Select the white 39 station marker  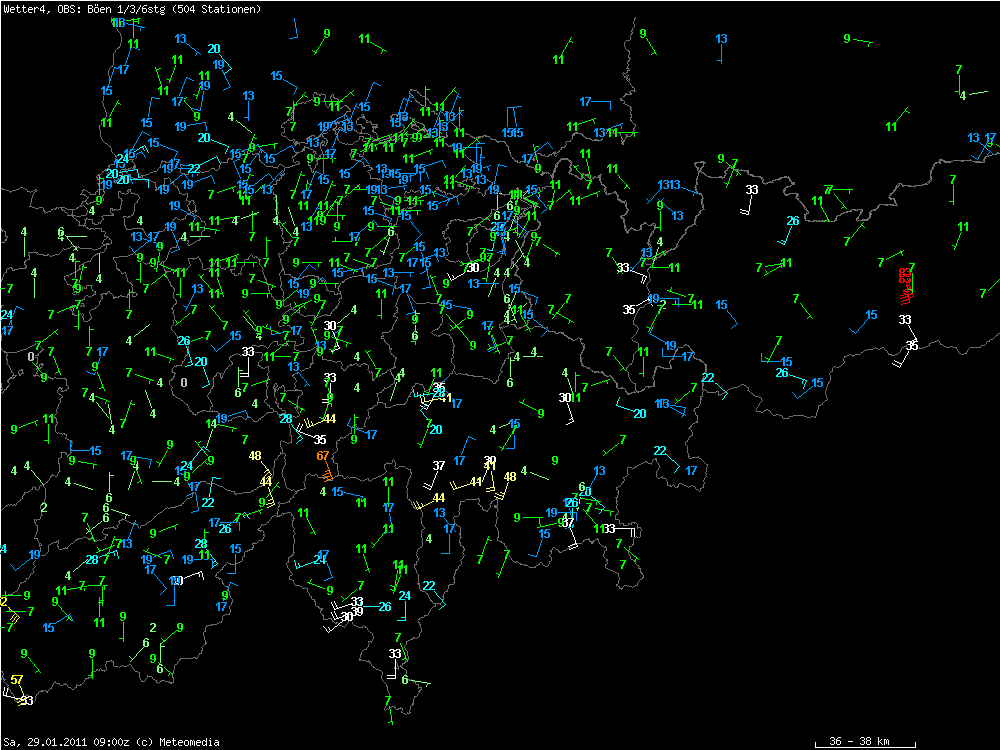(x=357, y=611)
